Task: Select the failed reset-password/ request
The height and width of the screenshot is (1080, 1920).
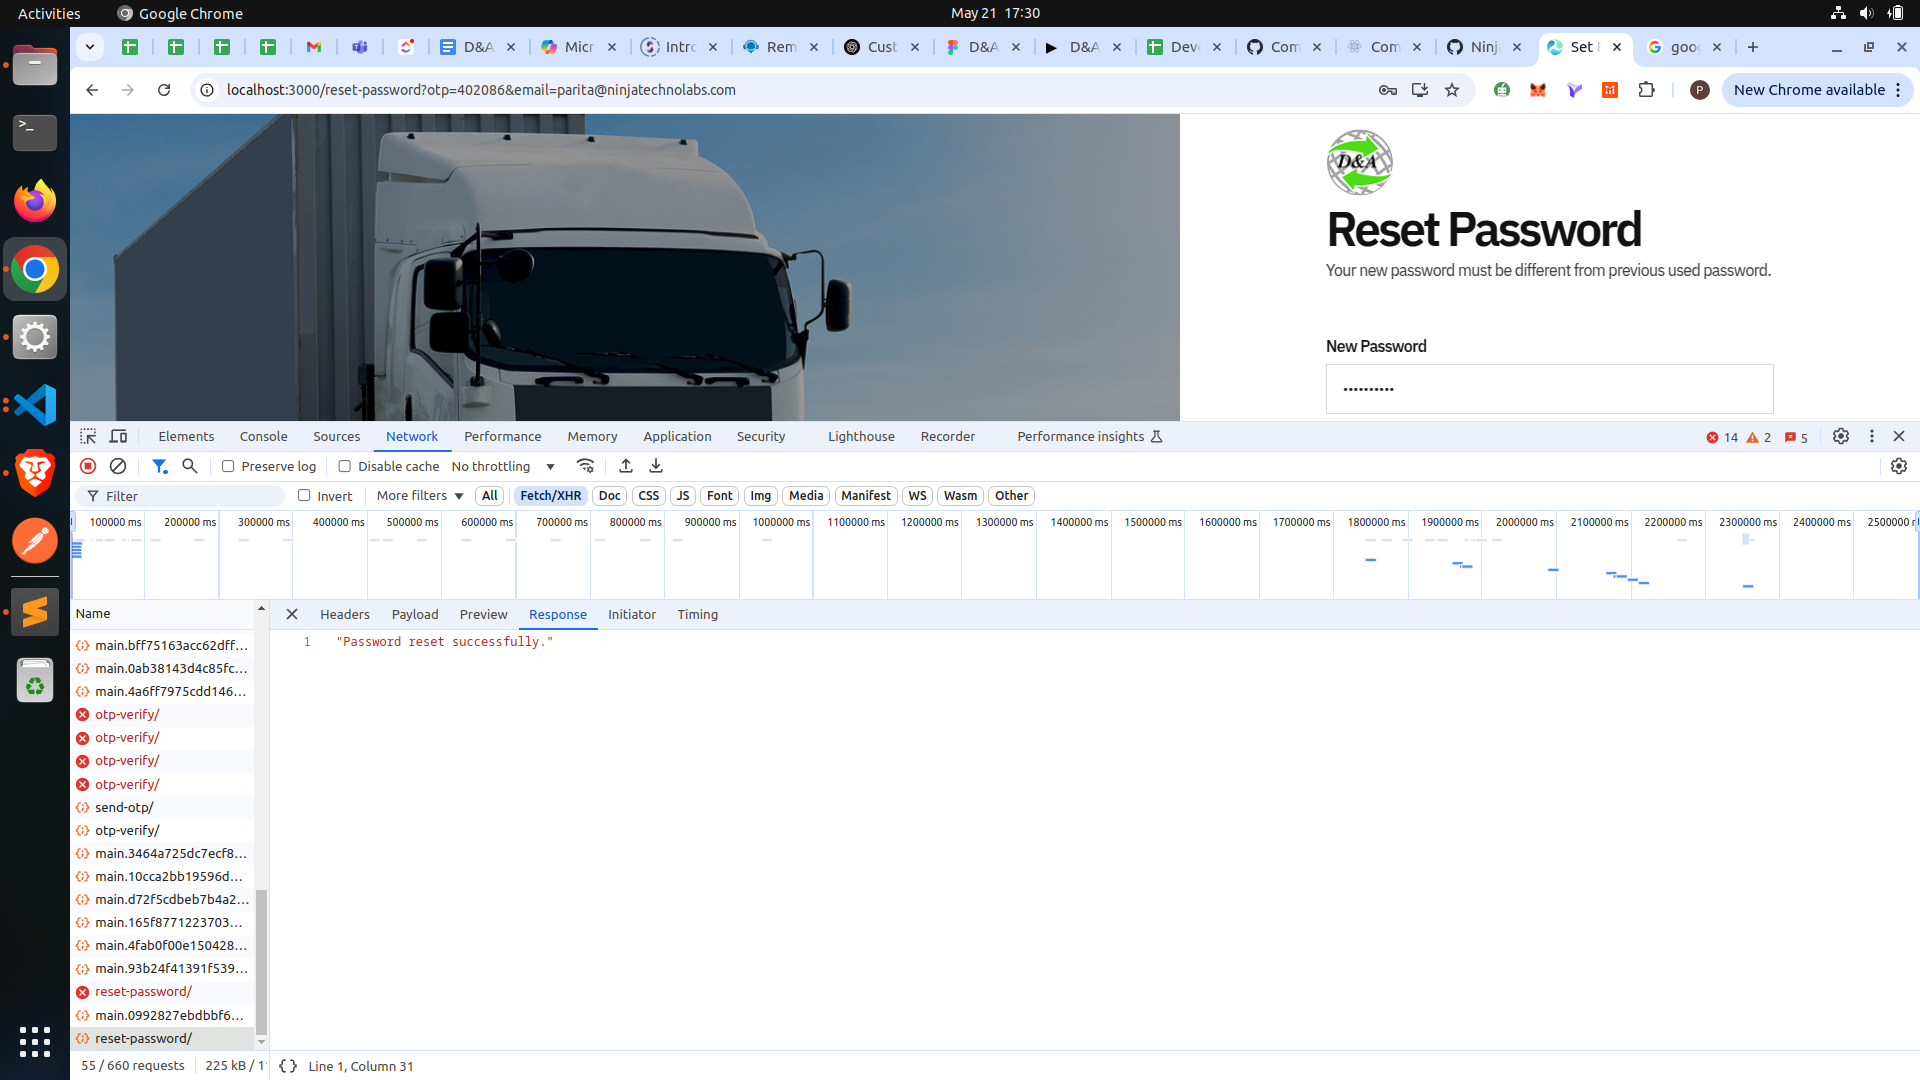Action: click(143, 991)
